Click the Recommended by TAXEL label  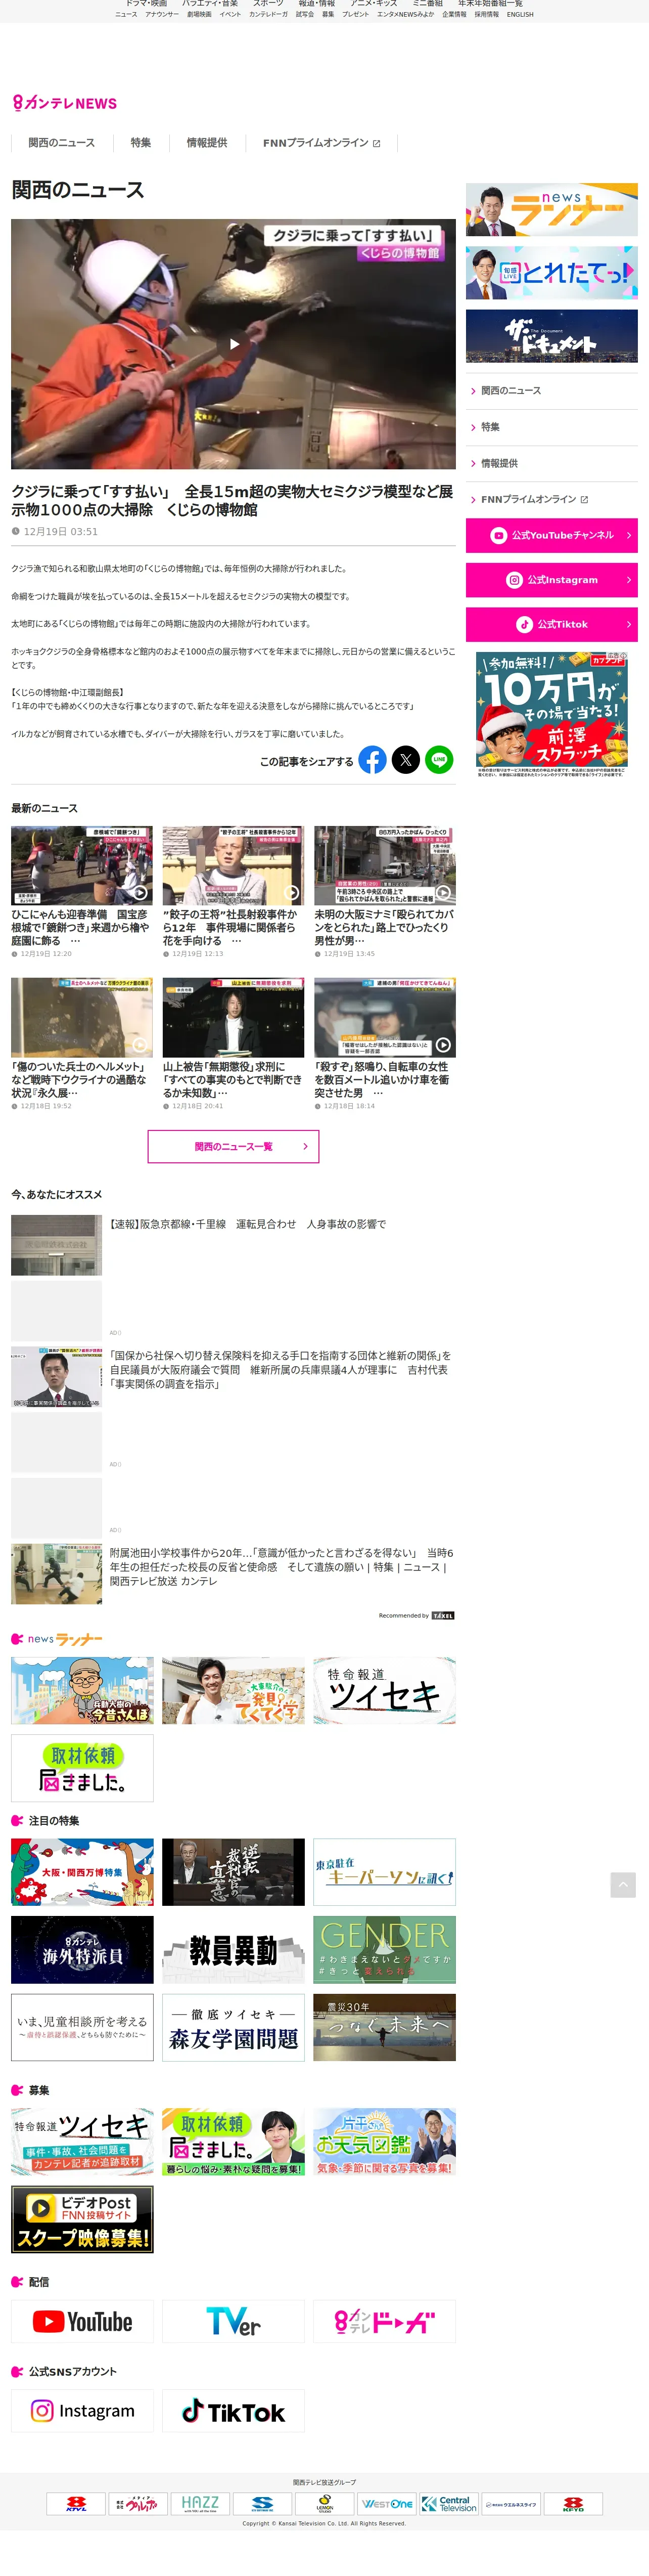point(416,1615)
